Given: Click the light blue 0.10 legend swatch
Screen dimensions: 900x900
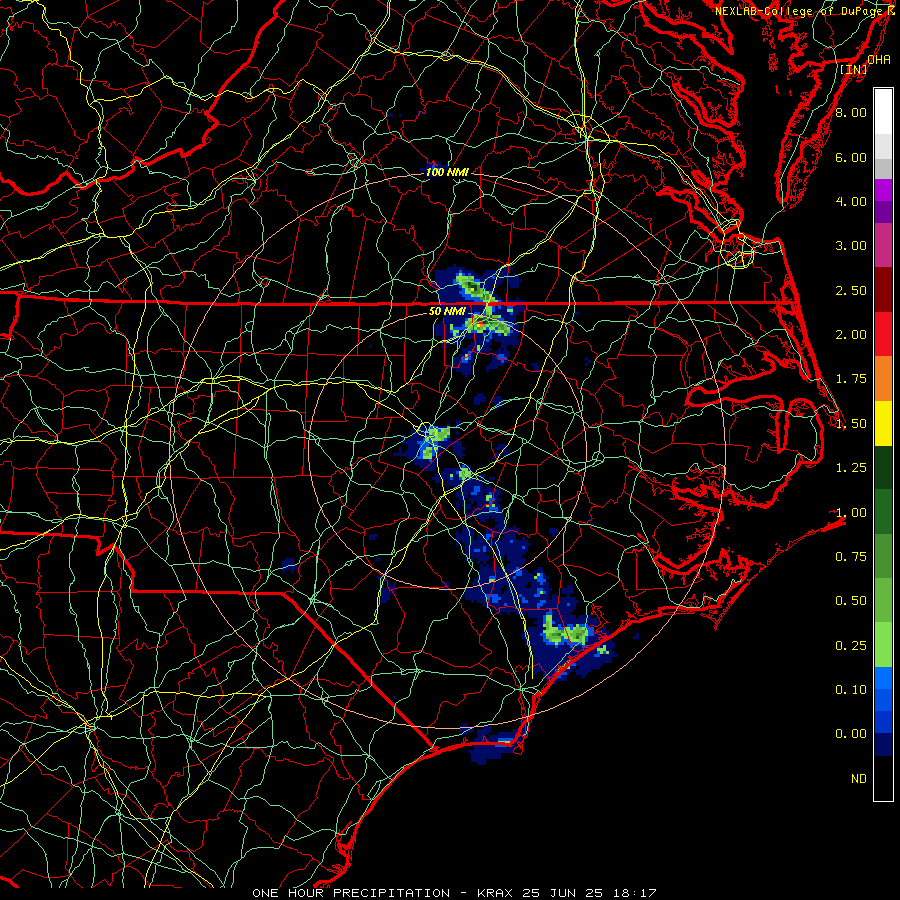Looking at the screenshot, I should pos(883,678).
